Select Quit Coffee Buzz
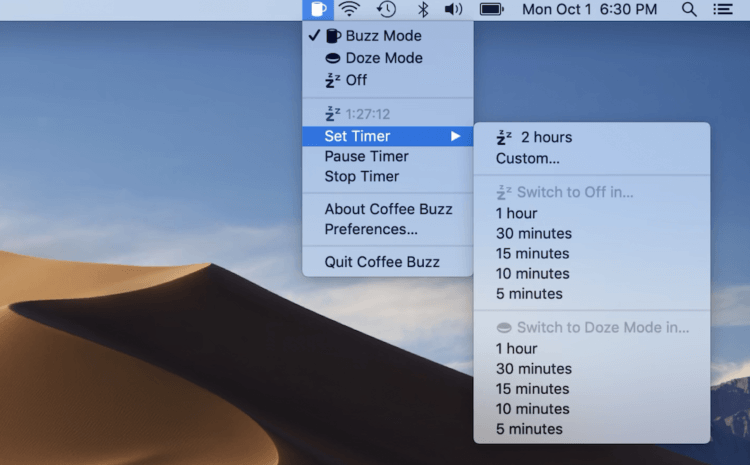 pos(388,262)
